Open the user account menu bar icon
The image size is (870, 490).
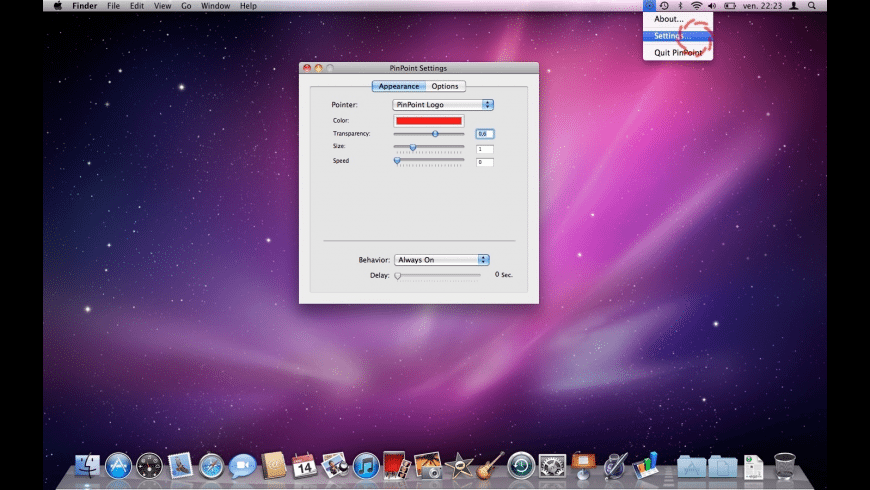(x=794, y=6)
